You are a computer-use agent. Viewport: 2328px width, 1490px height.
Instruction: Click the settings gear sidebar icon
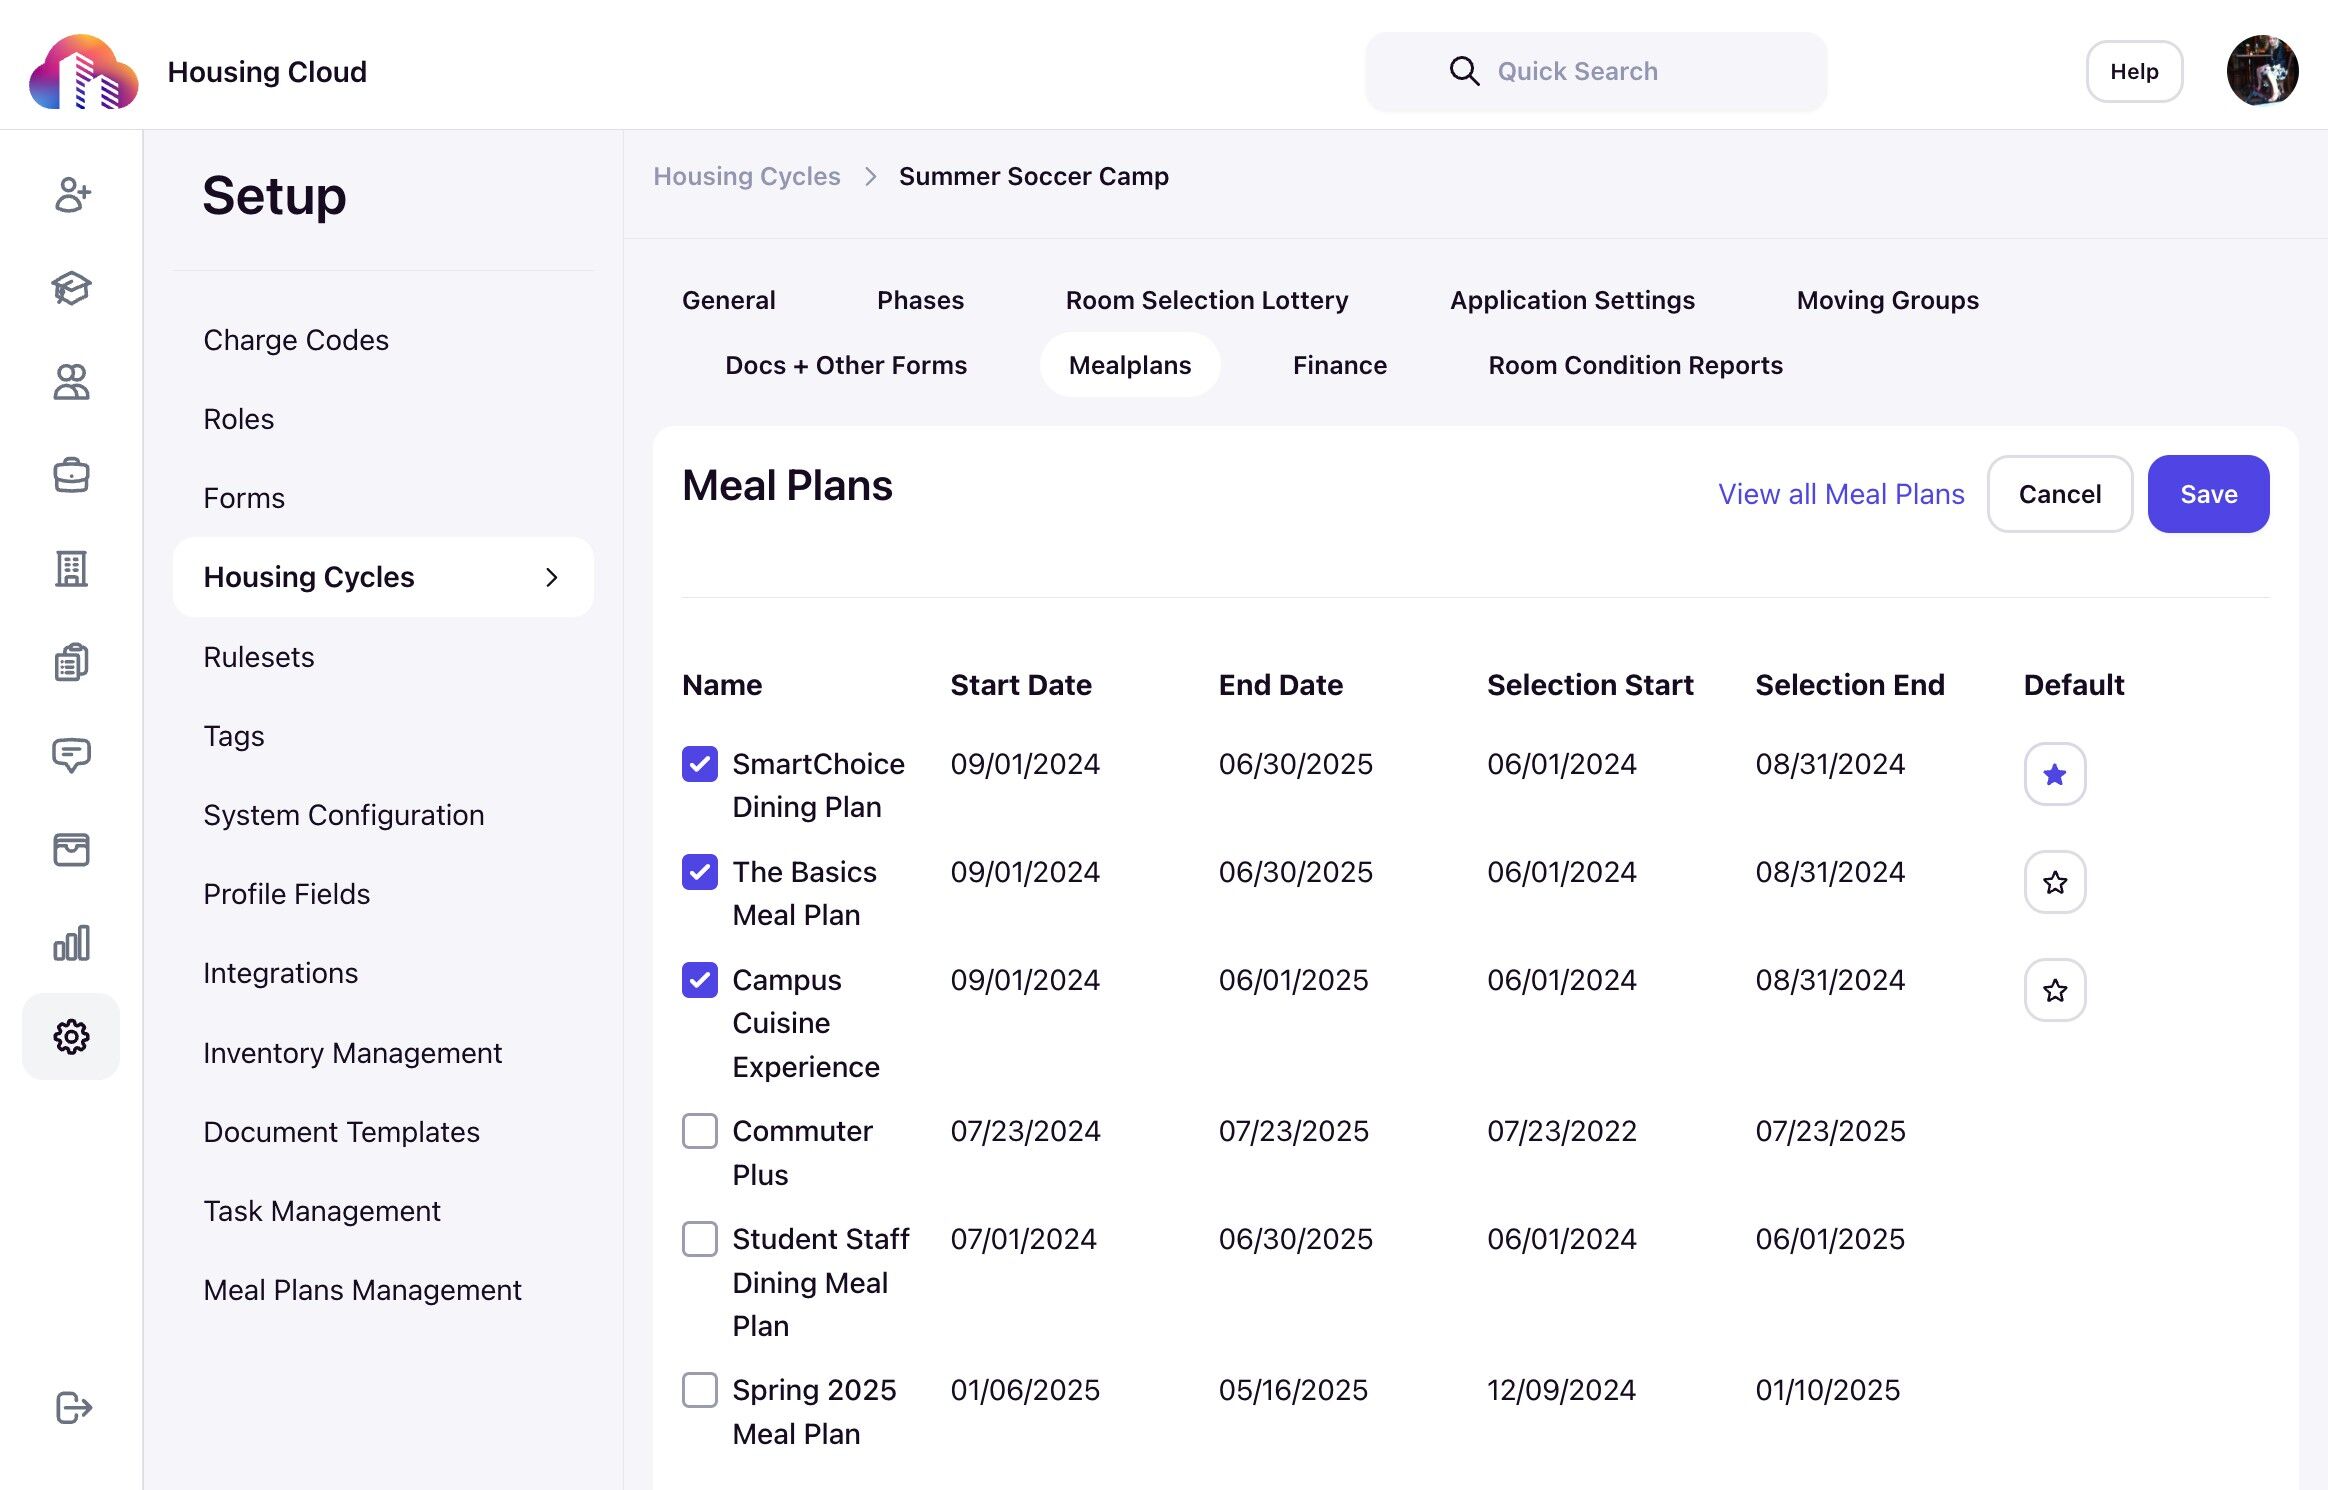click(71, 1037)
